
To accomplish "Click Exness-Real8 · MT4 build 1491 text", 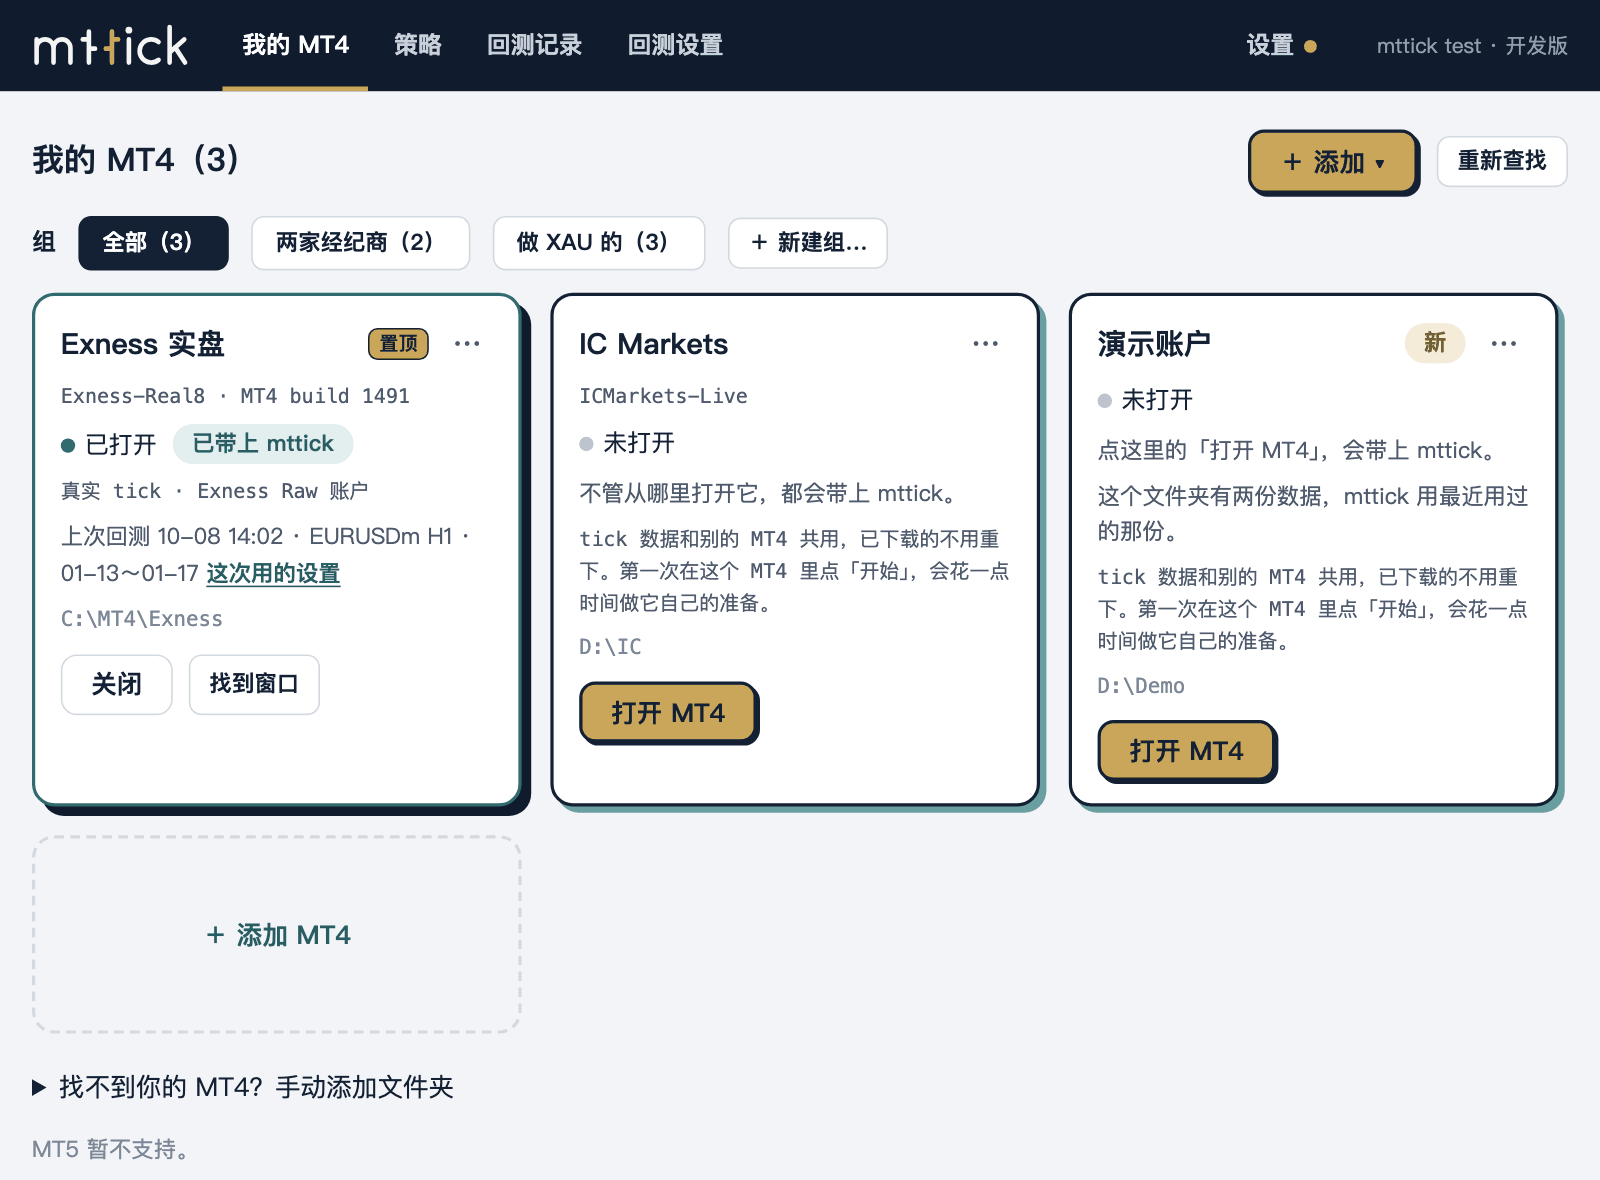I will pos(235,396).
